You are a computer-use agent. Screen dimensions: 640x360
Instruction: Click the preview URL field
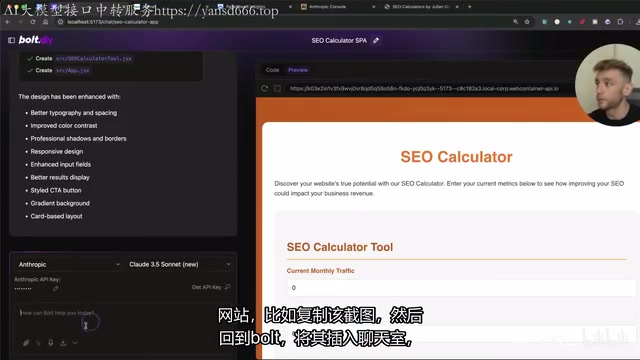[424, 88]
